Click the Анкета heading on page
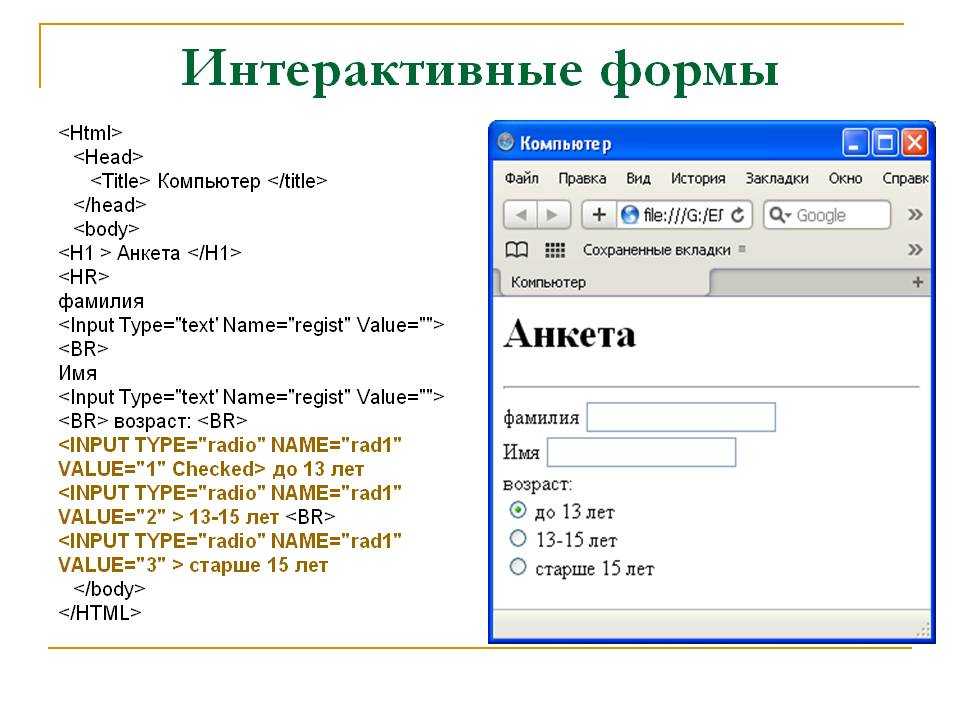Screen dimensions: 960x720 point(569,334)
